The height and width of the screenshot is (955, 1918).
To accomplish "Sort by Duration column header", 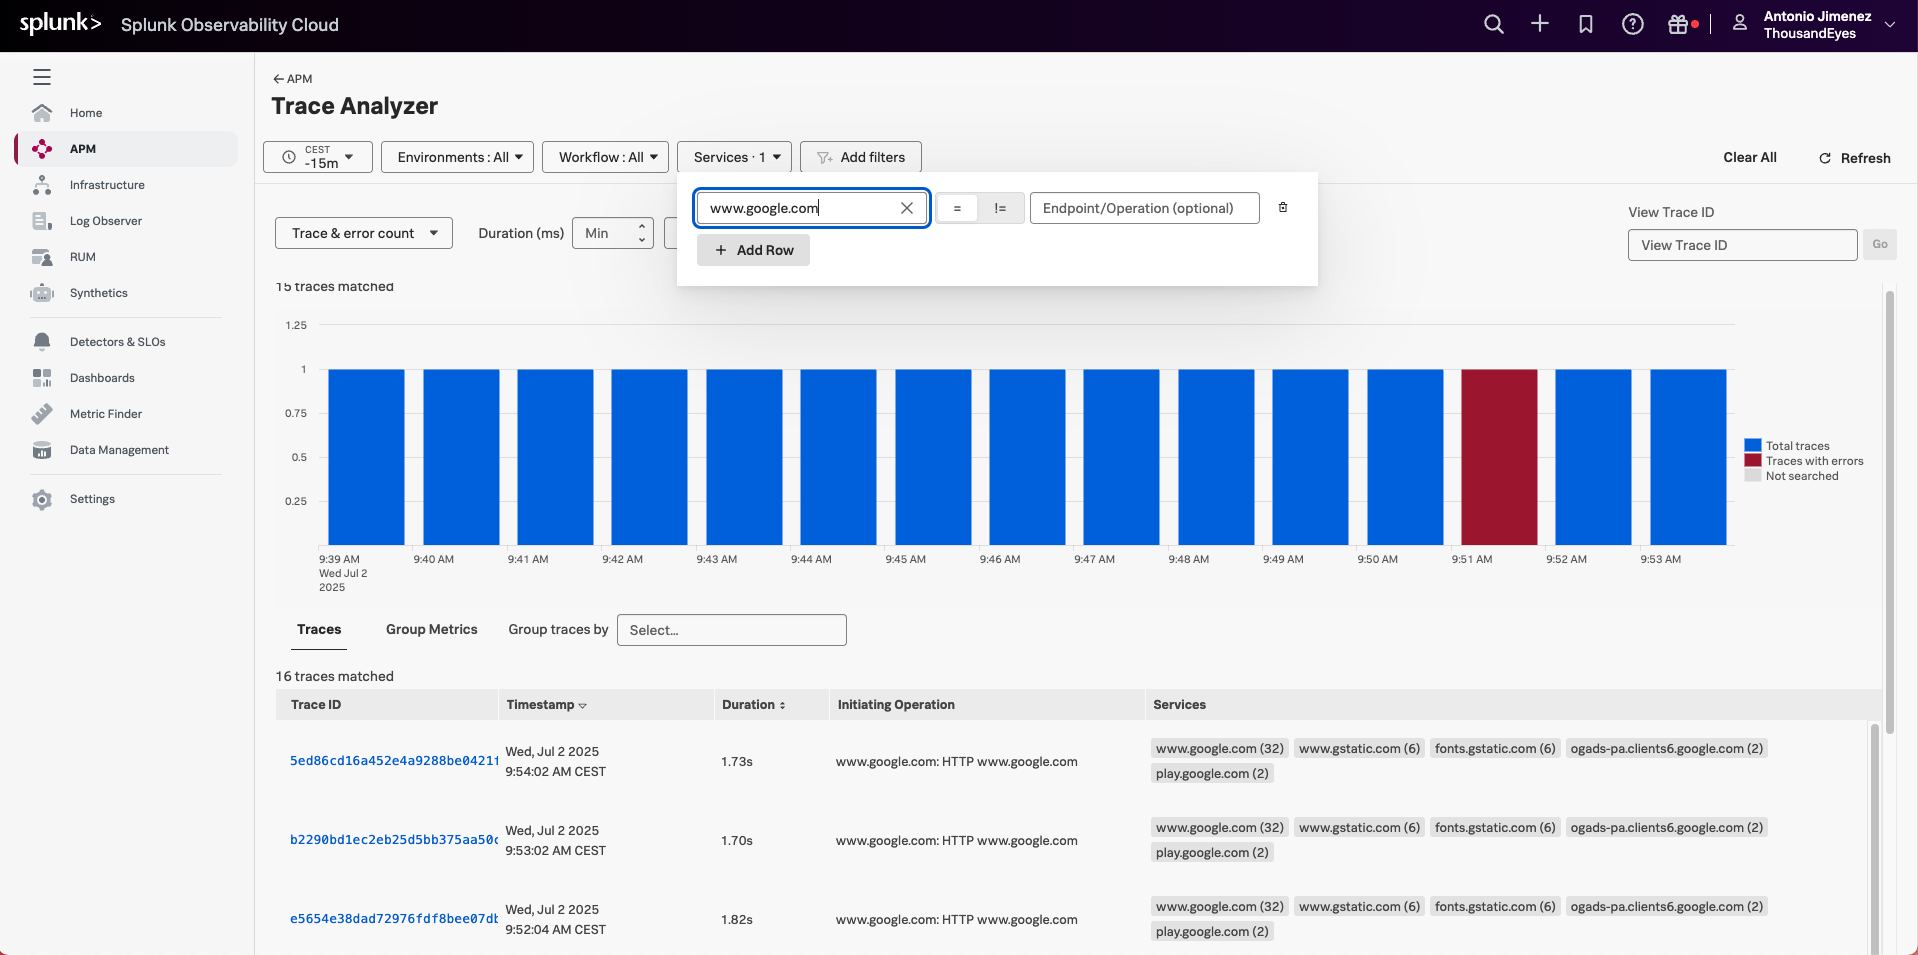I will click(x=753, y=705).
